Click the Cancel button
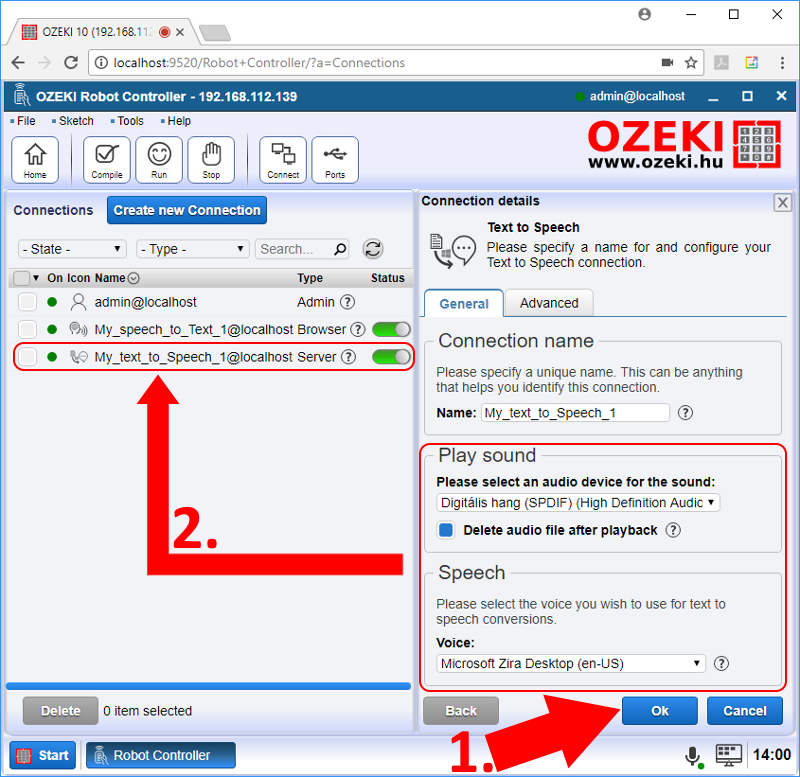Viewport: 800px width, 777px height. pos(745,711)
